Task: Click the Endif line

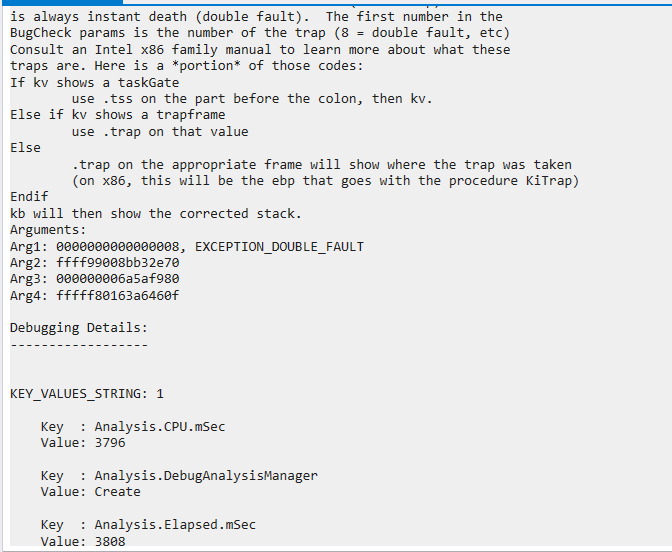Action: pos(29,197)
